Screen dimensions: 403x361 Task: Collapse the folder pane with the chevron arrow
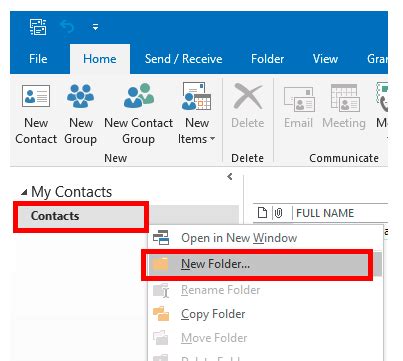click(x=230, y=177)
